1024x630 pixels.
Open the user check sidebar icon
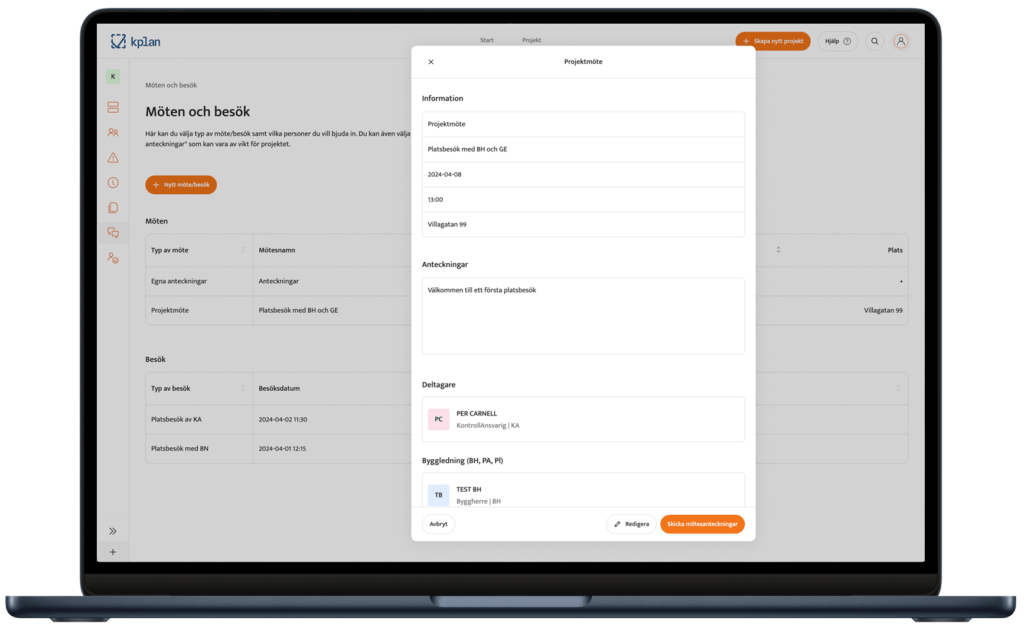113,258
